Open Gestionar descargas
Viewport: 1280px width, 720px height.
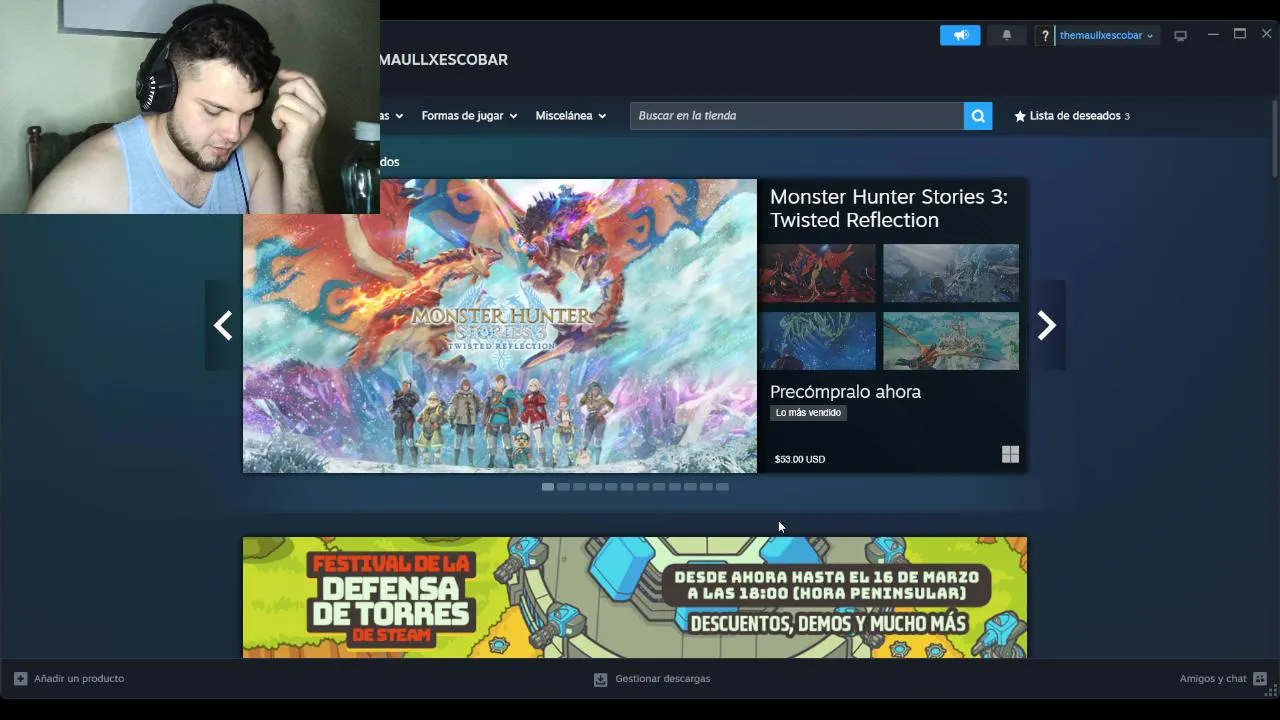point(652,679)
